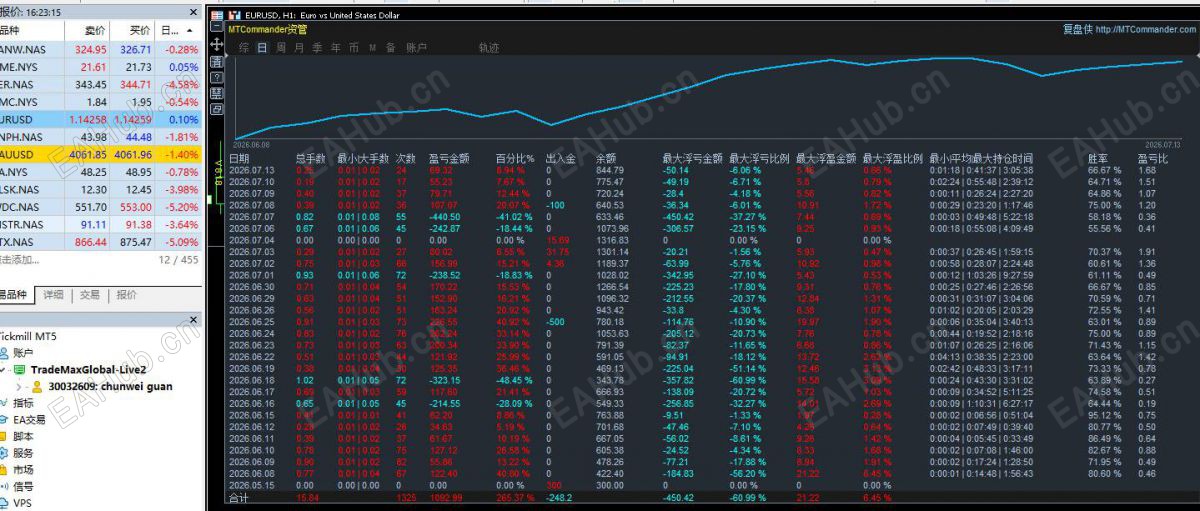The height and width of the screenshot is (511, 1200).
Task: Open the 综 summary tab in MTCommander
Action: (244, 47)
